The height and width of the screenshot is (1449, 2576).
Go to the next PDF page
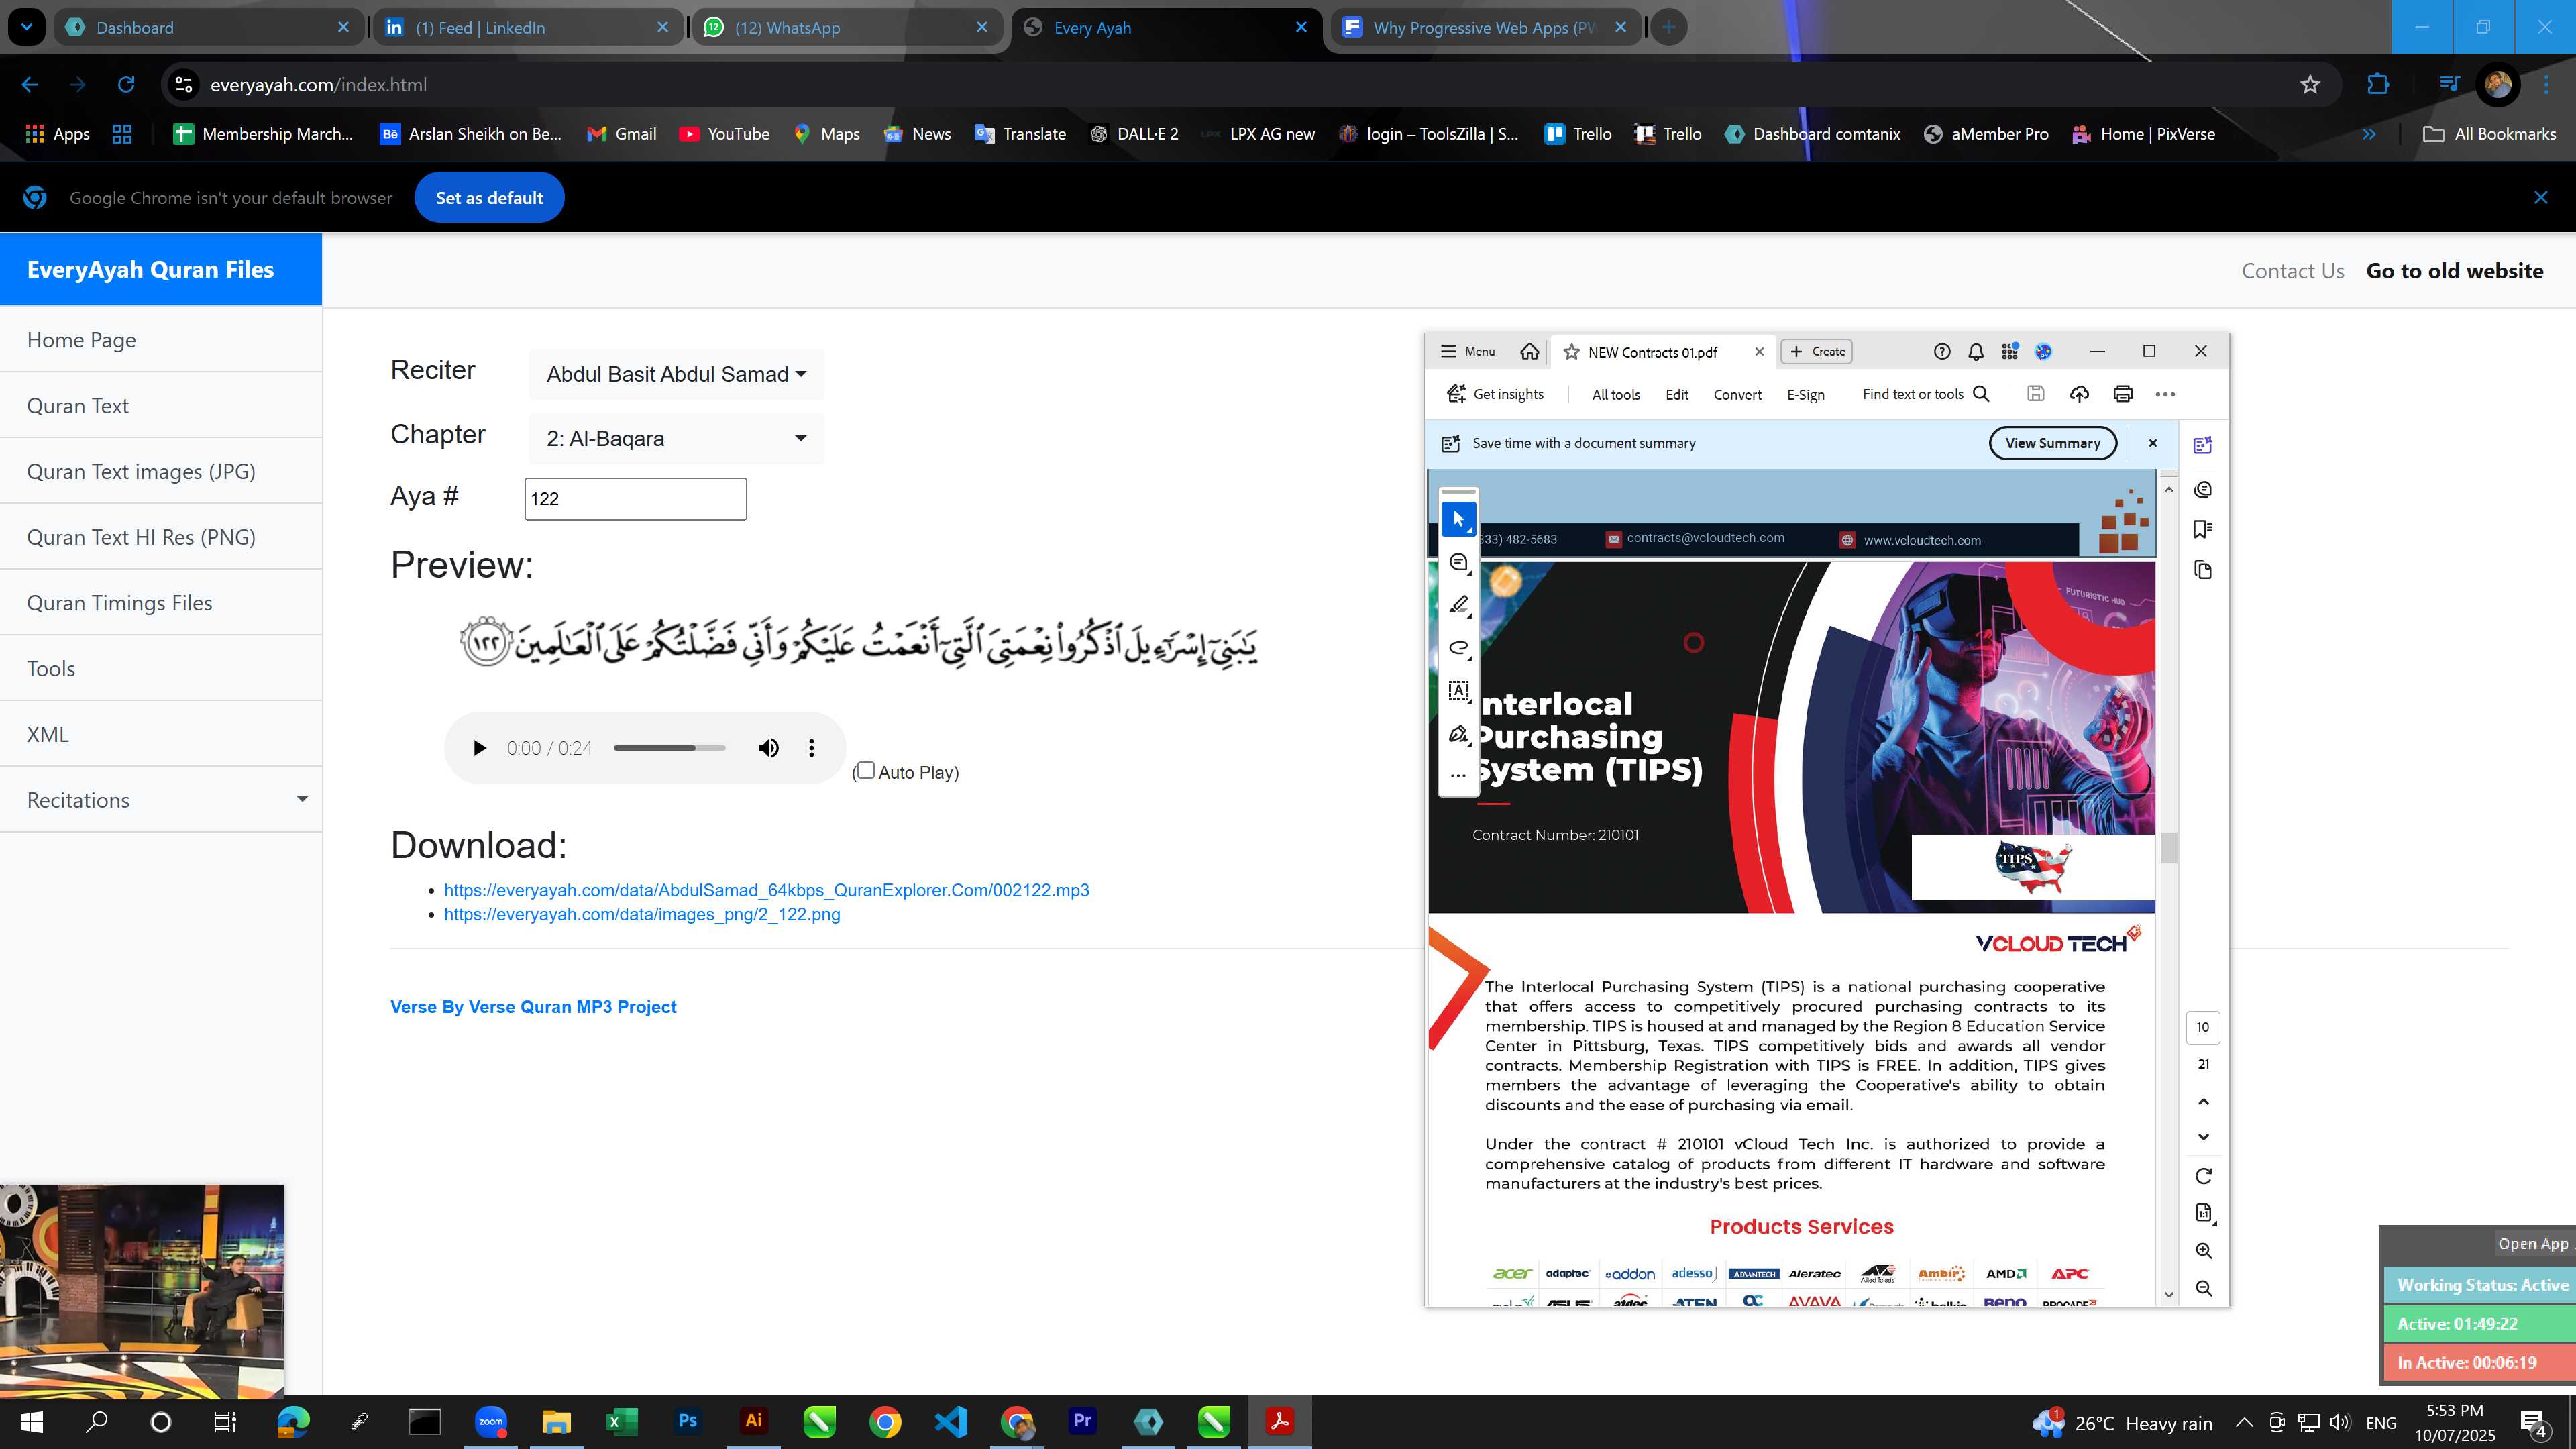tap(2203, 1137)
